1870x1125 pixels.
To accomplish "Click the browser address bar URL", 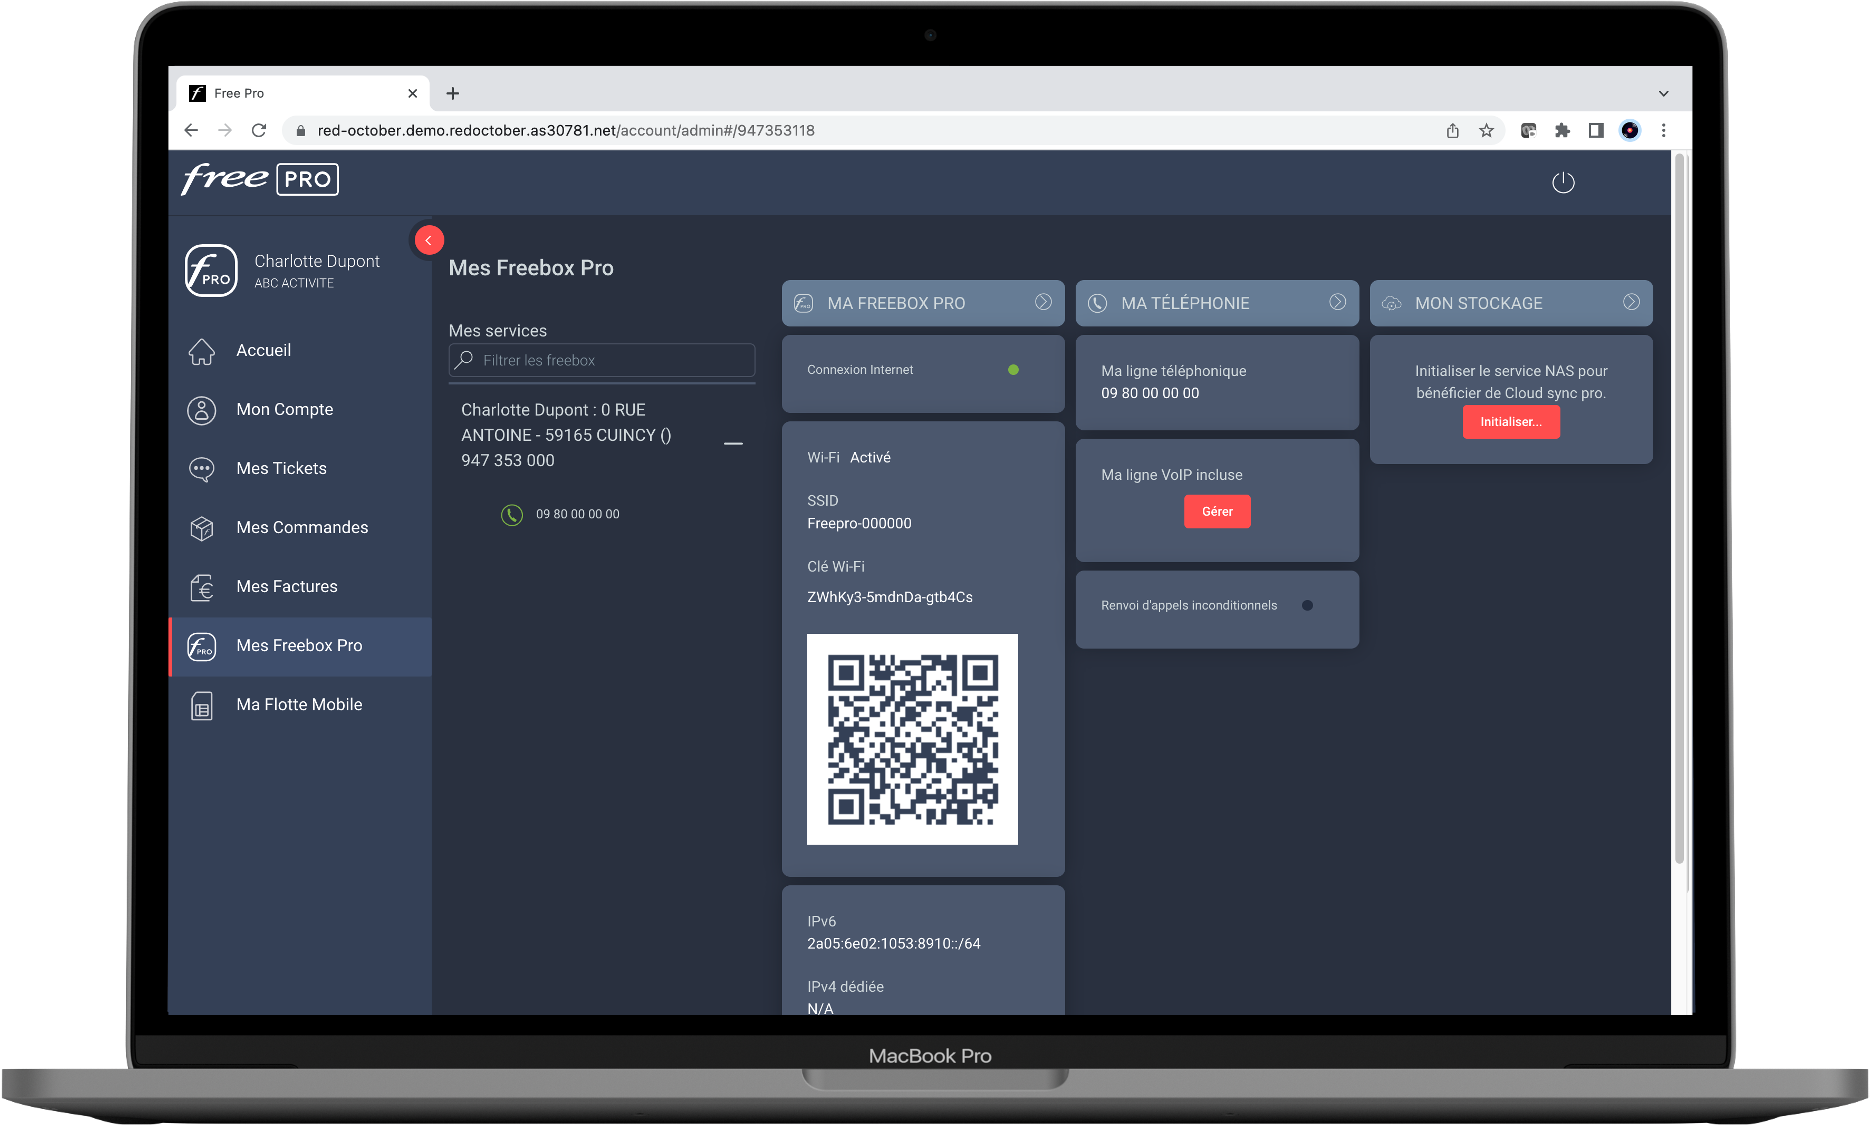I will 566,130.
